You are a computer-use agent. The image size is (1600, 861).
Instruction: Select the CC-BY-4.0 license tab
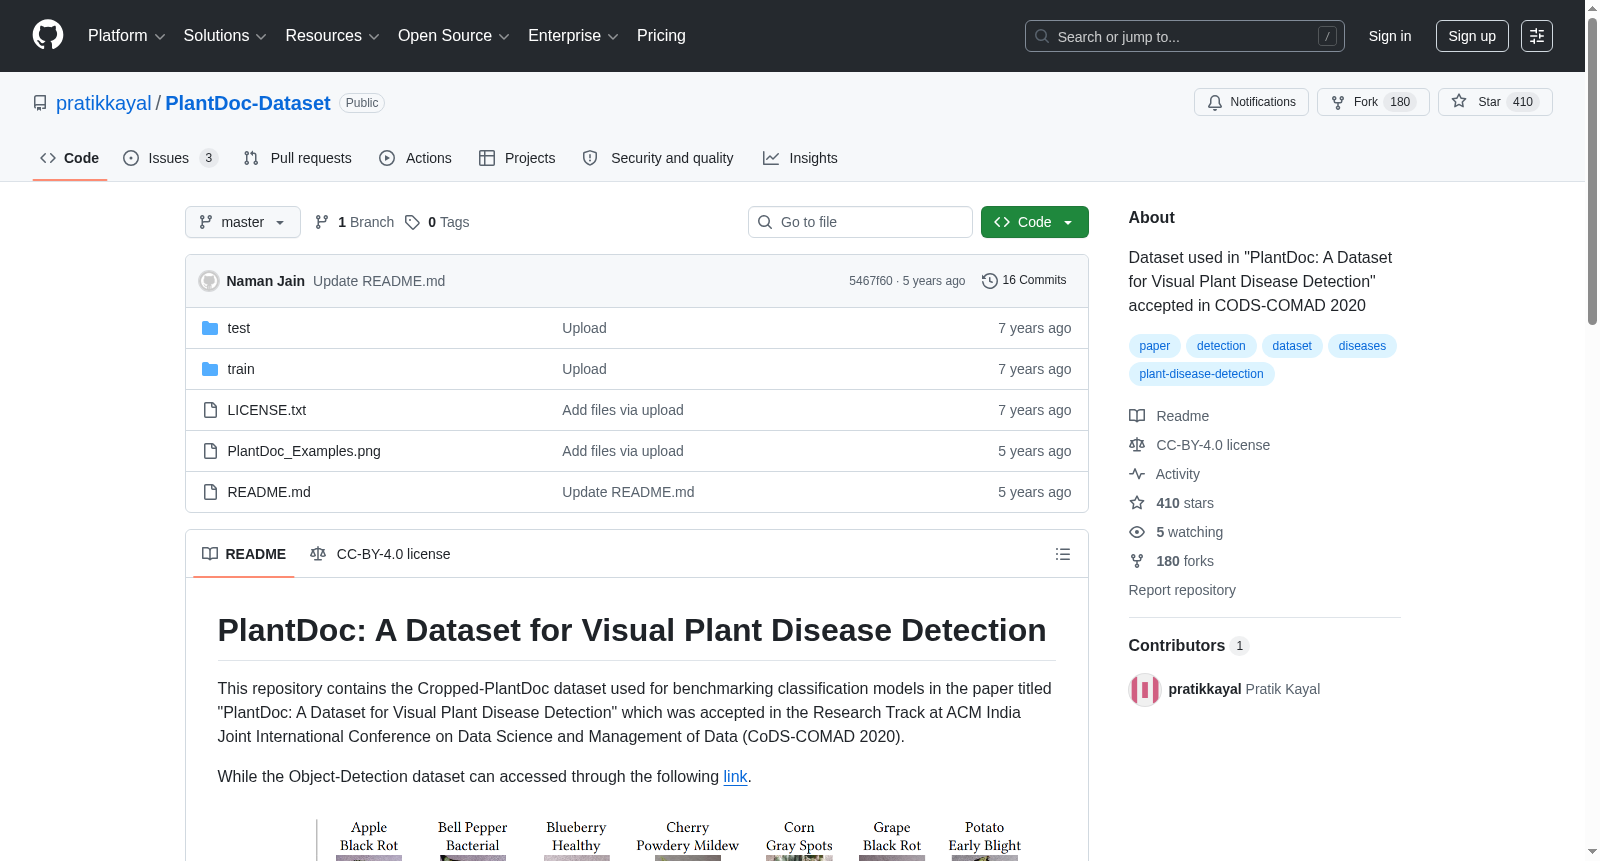(x=380, y=554)
